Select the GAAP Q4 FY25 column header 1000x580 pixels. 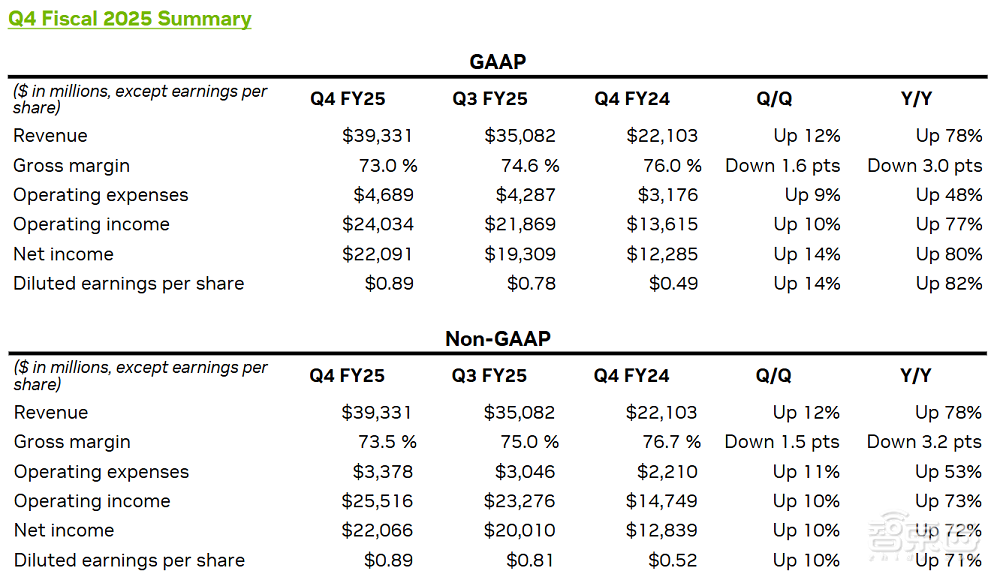tap(347, 99)
